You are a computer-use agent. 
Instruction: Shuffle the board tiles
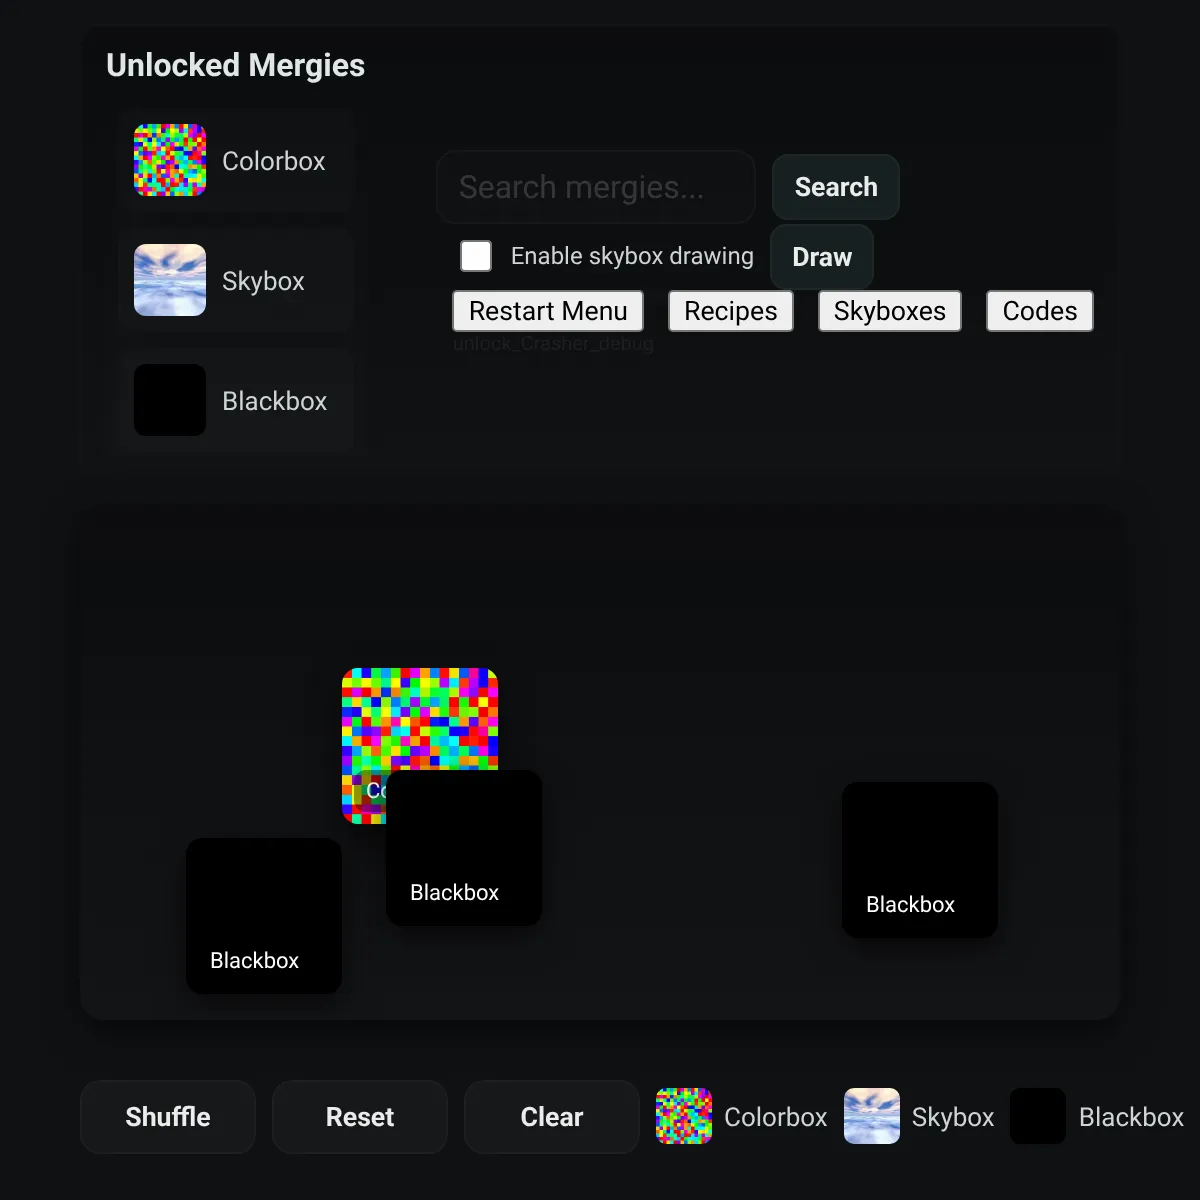[x=168, y=1117]
